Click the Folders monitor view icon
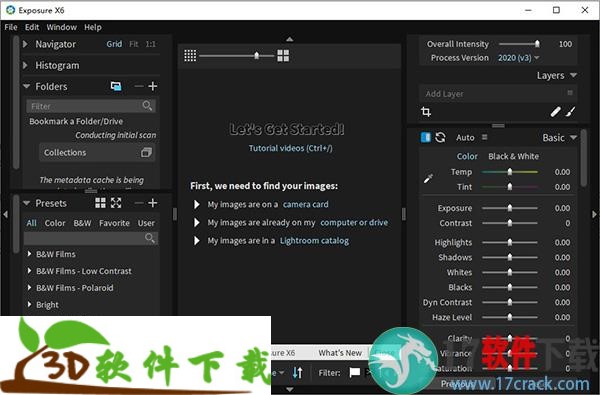This screenshot has width=600, height=395. click(116, 86)
